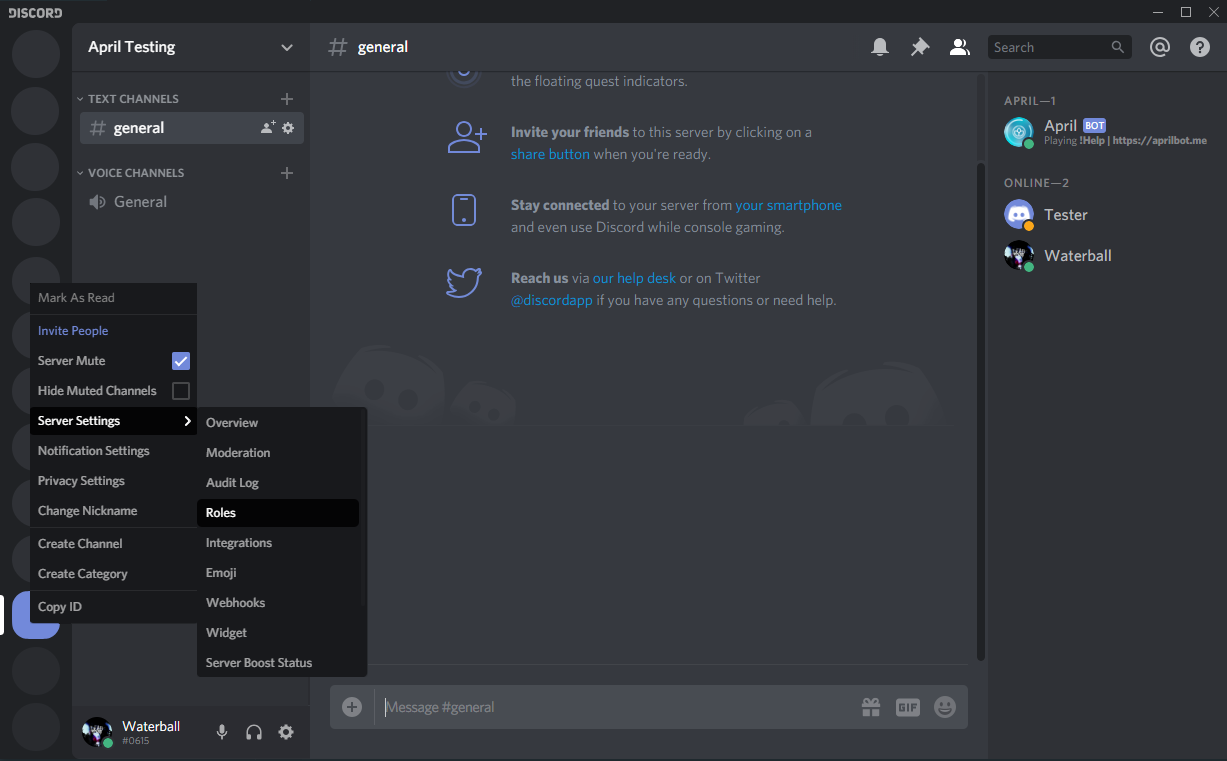Toggle the member list icon

point(959,46)
